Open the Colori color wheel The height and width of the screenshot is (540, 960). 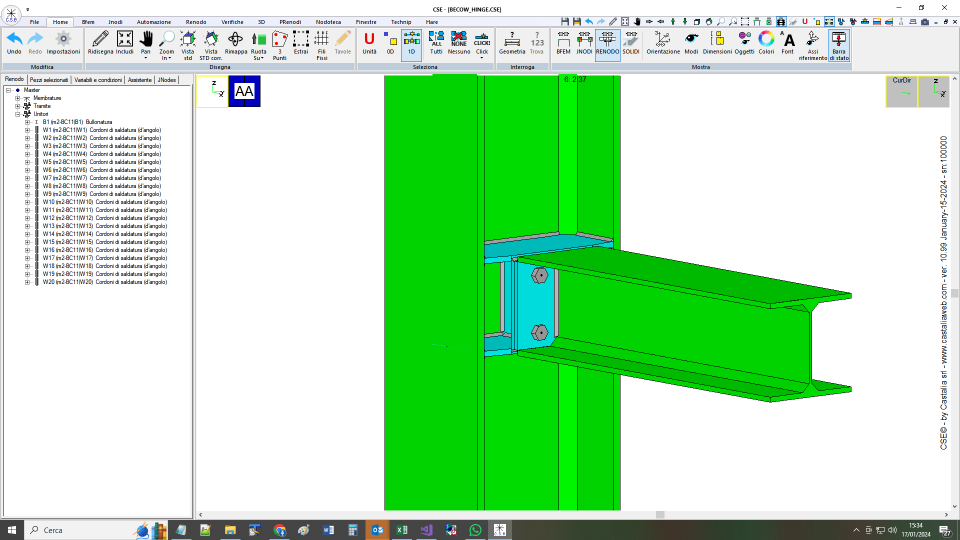click(x=766, y=43)
